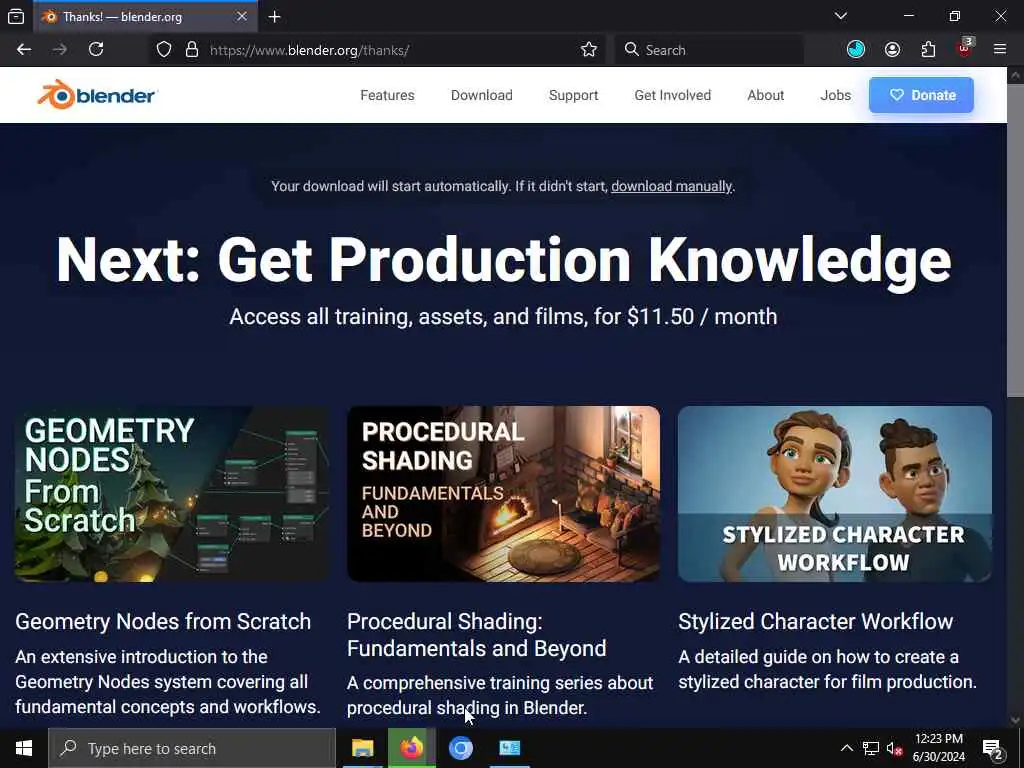
Task: Open Procedural Shading: Fundamentals and Beyond title
Action: point(476,635)
